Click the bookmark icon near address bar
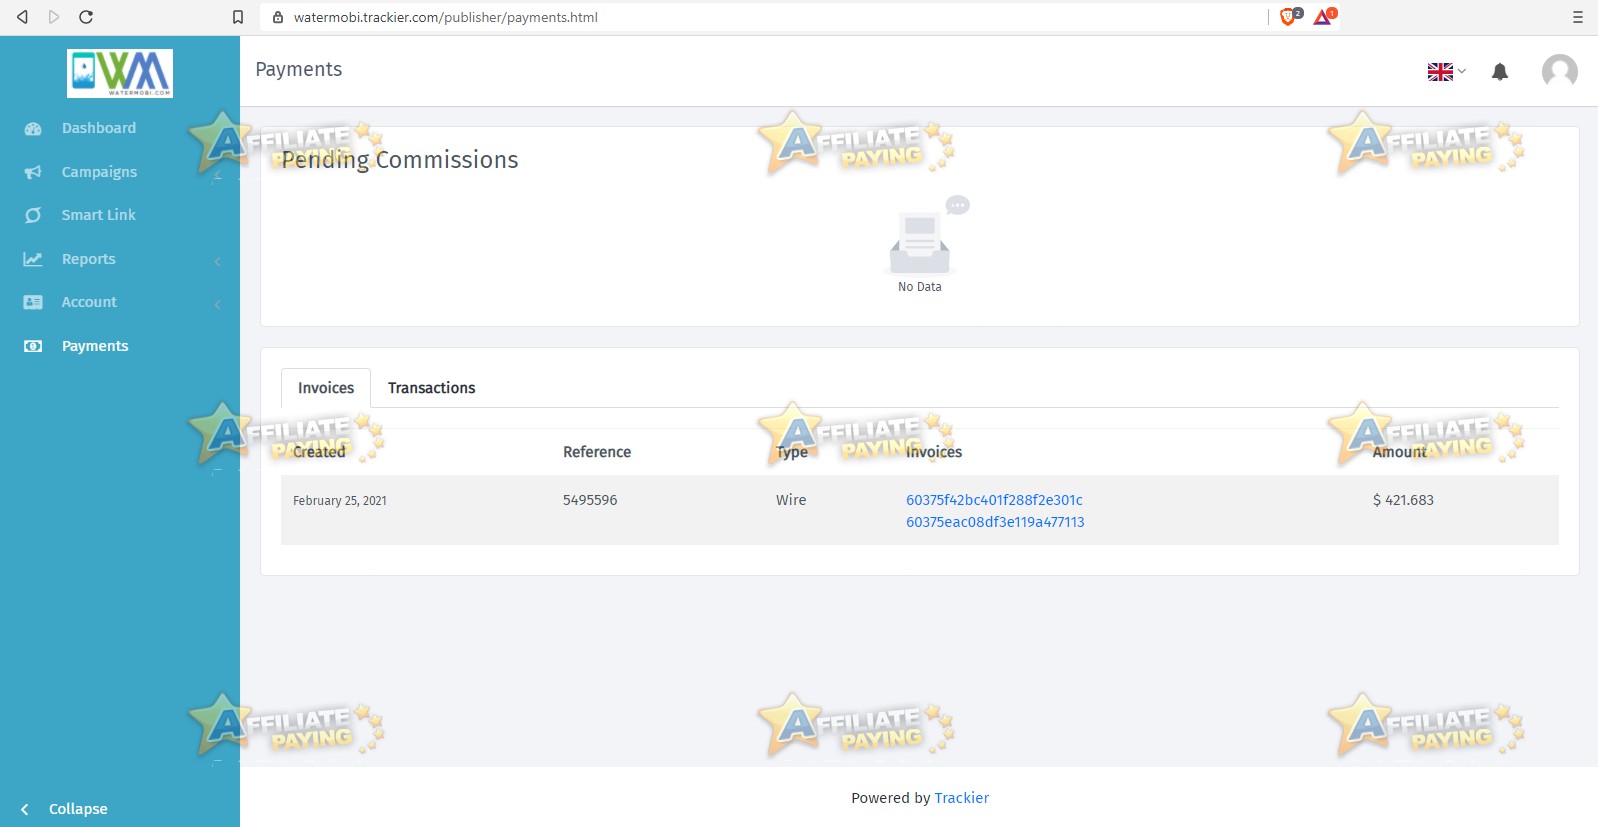Screen dimensions: 1598x827 click(x=238, y=17)
